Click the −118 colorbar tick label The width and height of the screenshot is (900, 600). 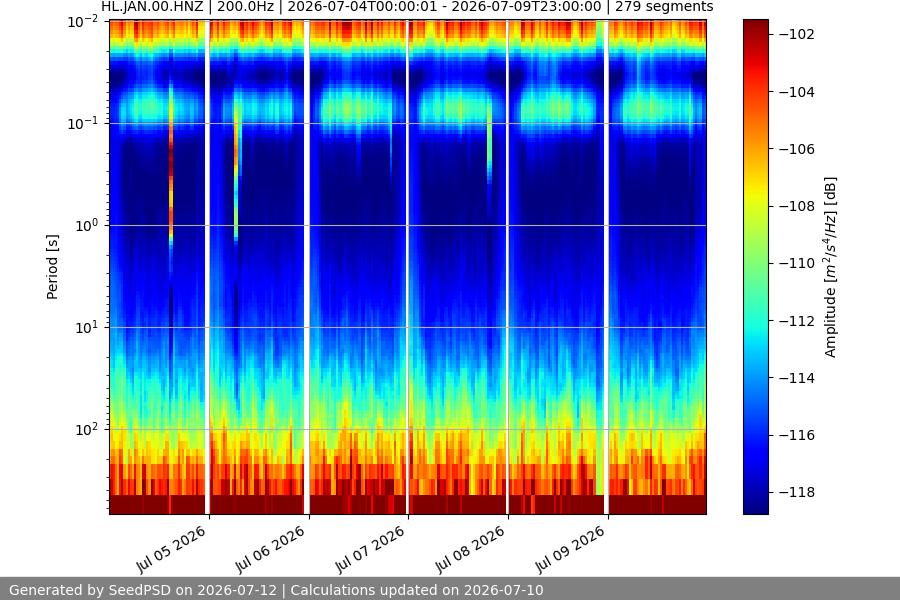797,492
